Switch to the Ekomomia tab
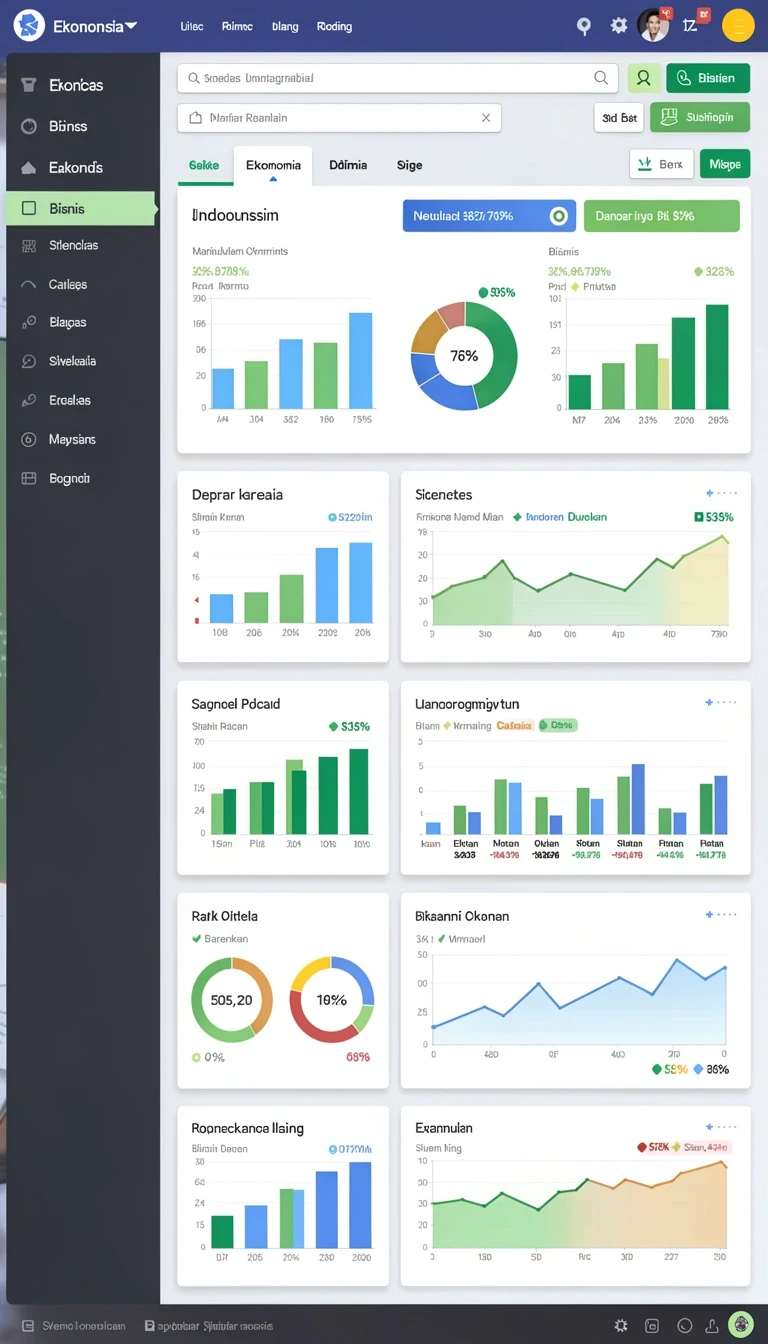 coord(273,165)
